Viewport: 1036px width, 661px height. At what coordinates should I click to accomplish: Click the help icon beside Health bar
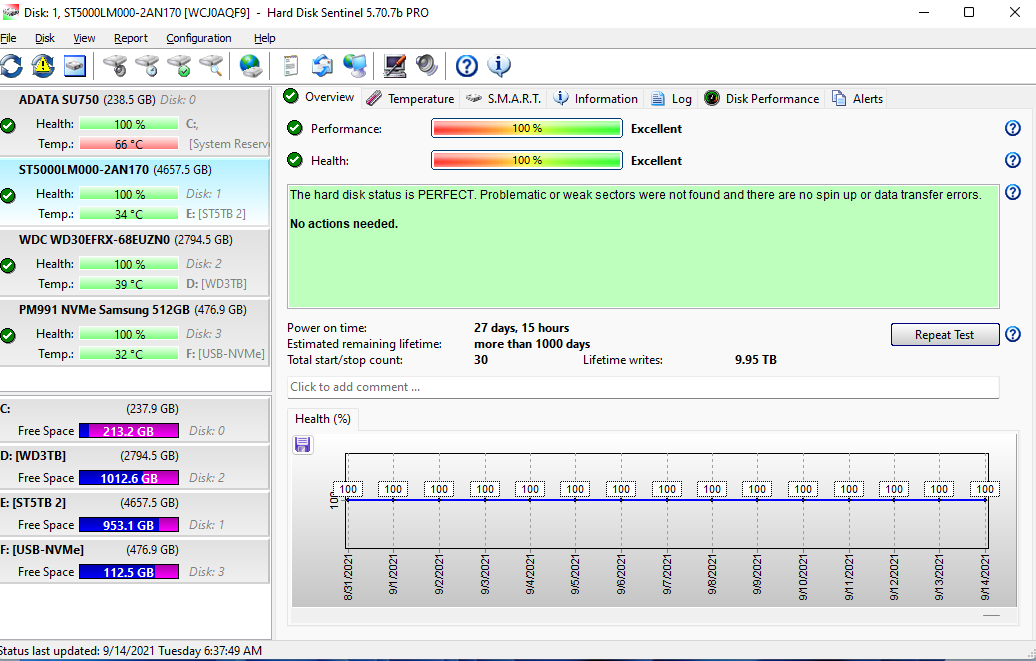click(x=1013, y=160)
